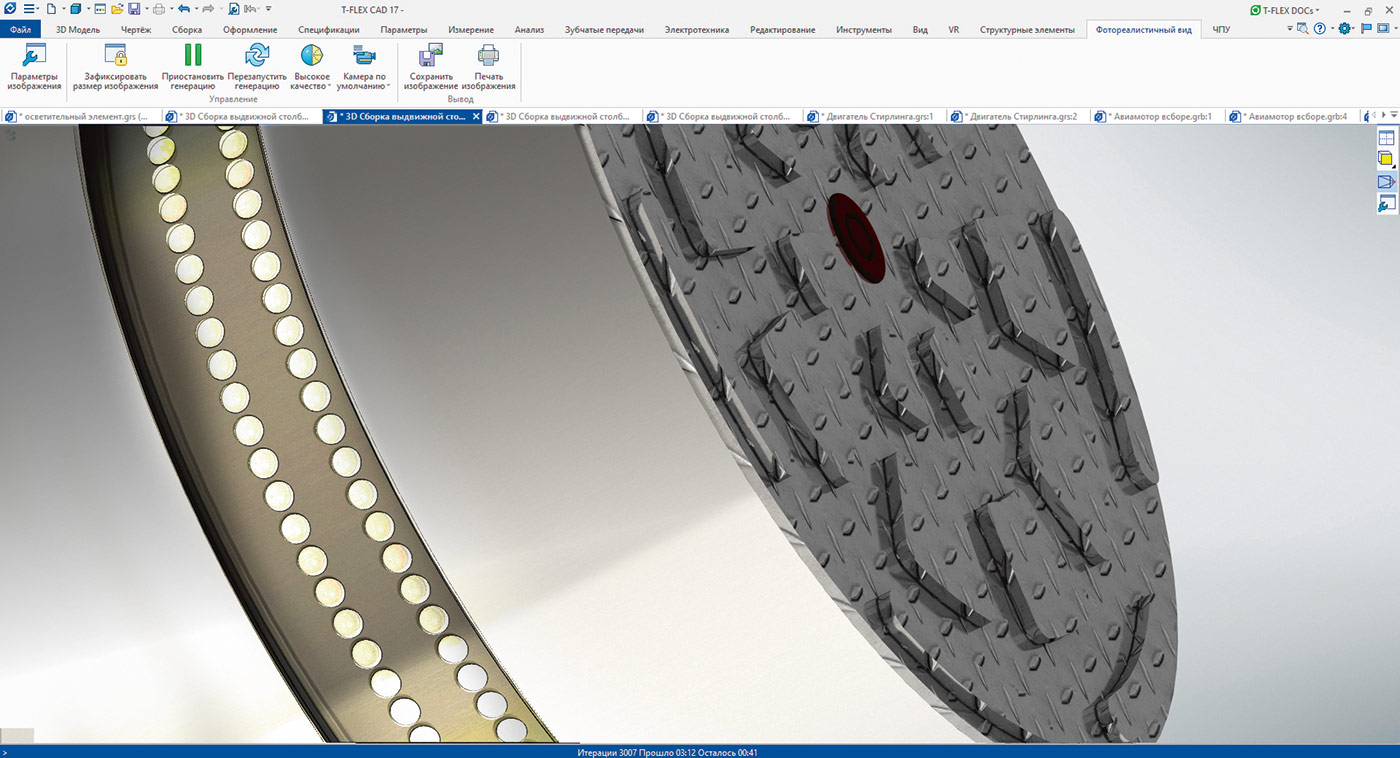This screenshot has height=758, width=1400.
Task: Switch to the Анализ ribbon tab
Action: click(x=529, y=30)
